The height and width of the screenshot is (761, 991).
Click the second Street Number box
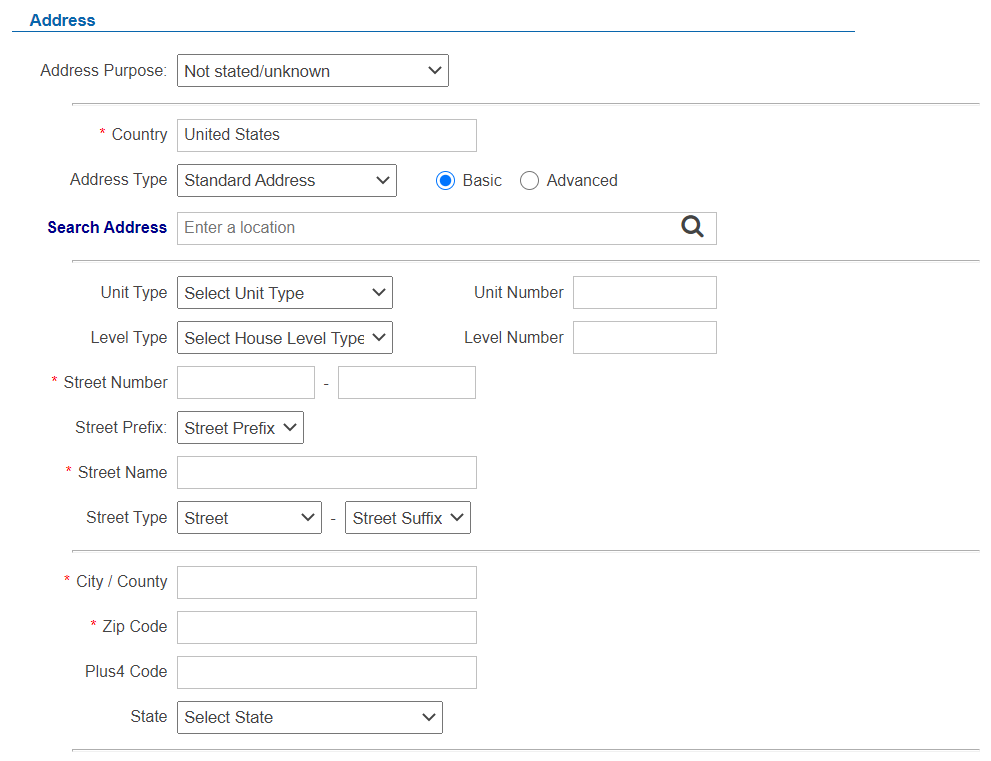tap(406, 383)
